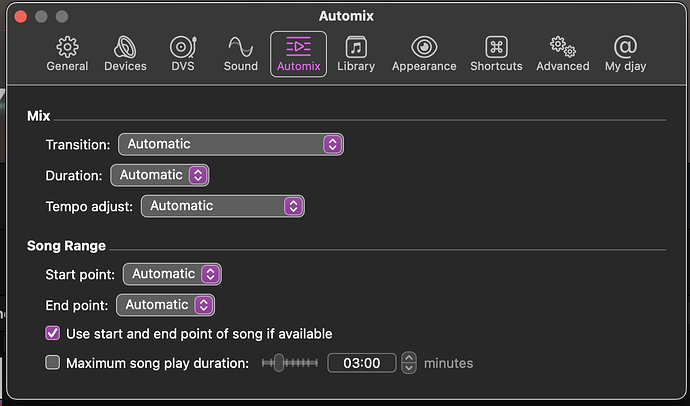Decrease duration with the stepper down arrow
This screenshot has width=690, height=406.
pos(409,369)
